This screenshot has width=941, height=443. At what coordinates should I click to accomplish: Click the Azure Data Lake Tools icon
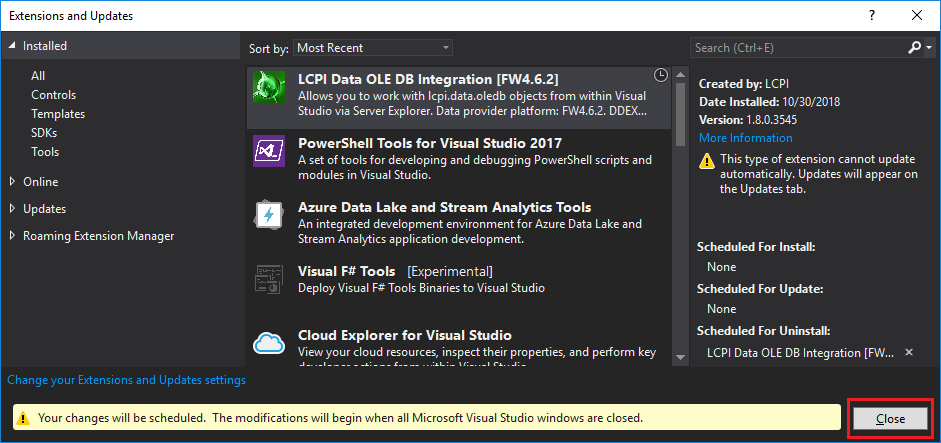point(269,215)
